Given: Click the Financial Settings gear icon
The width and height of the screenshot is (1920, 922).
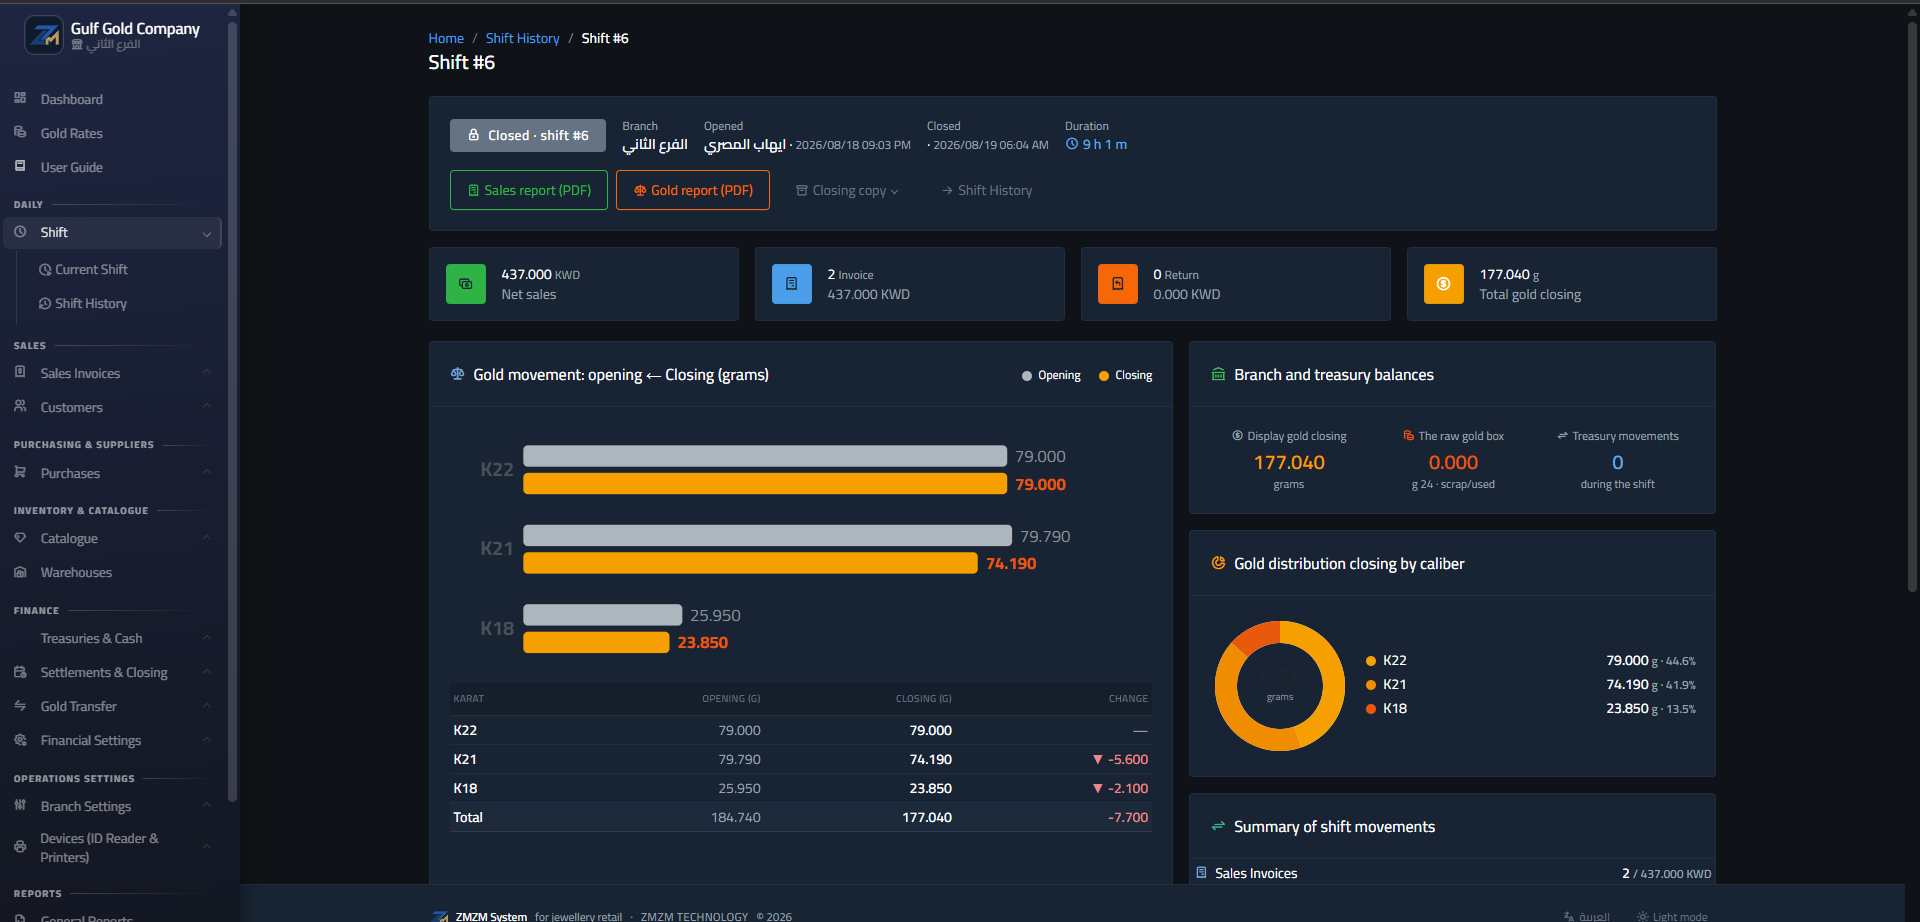Looking at the screenshot, I should [x=20, y=740].
